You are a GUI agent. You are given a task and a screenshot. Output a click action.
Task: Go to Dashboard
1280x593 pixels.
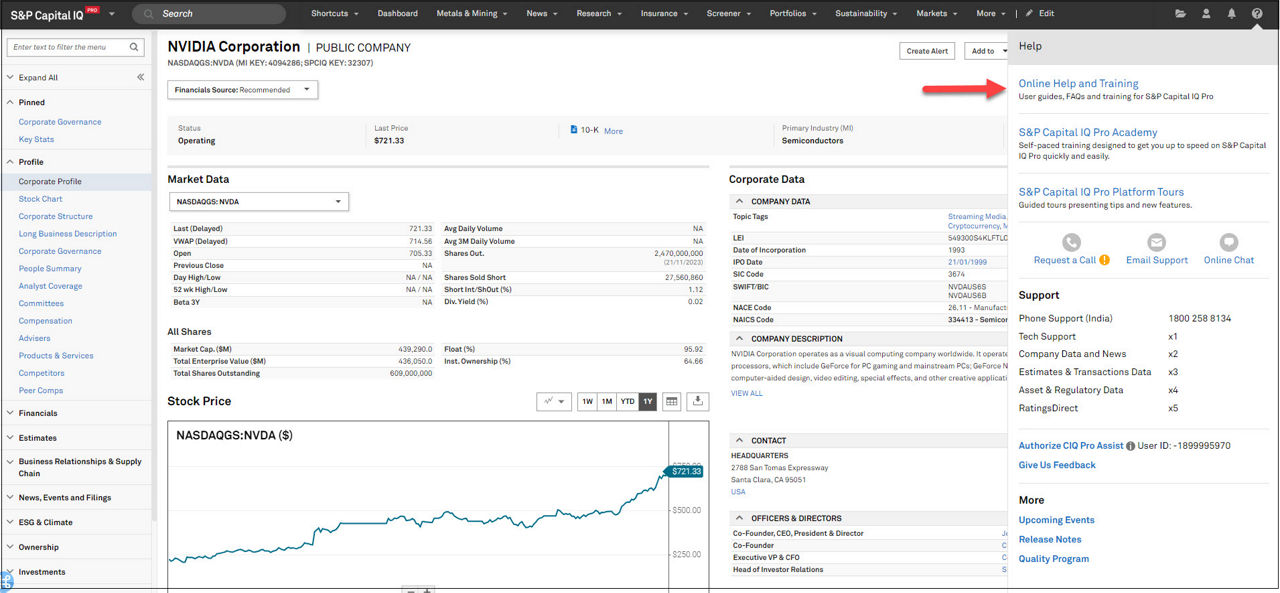click(x=398, y=14)
